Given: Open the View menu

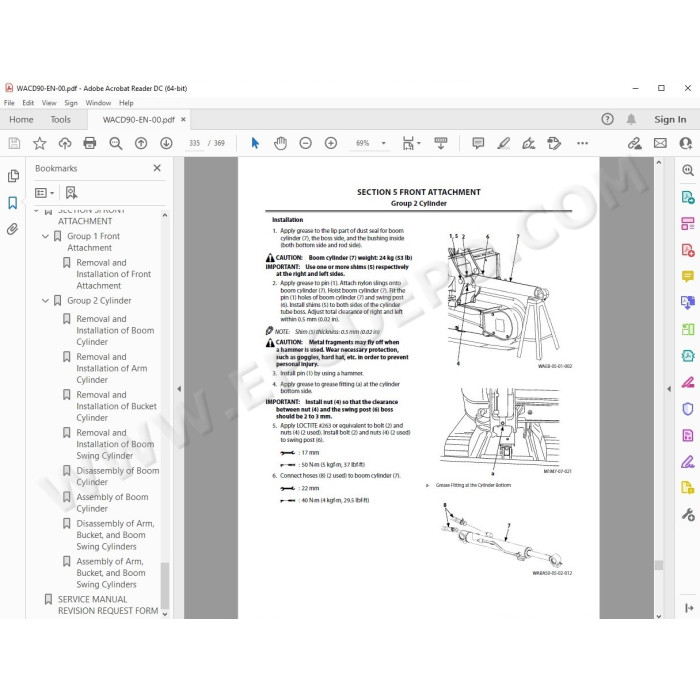Looking at the screenshot, I should pyautogui.click(x=49, y=103).
